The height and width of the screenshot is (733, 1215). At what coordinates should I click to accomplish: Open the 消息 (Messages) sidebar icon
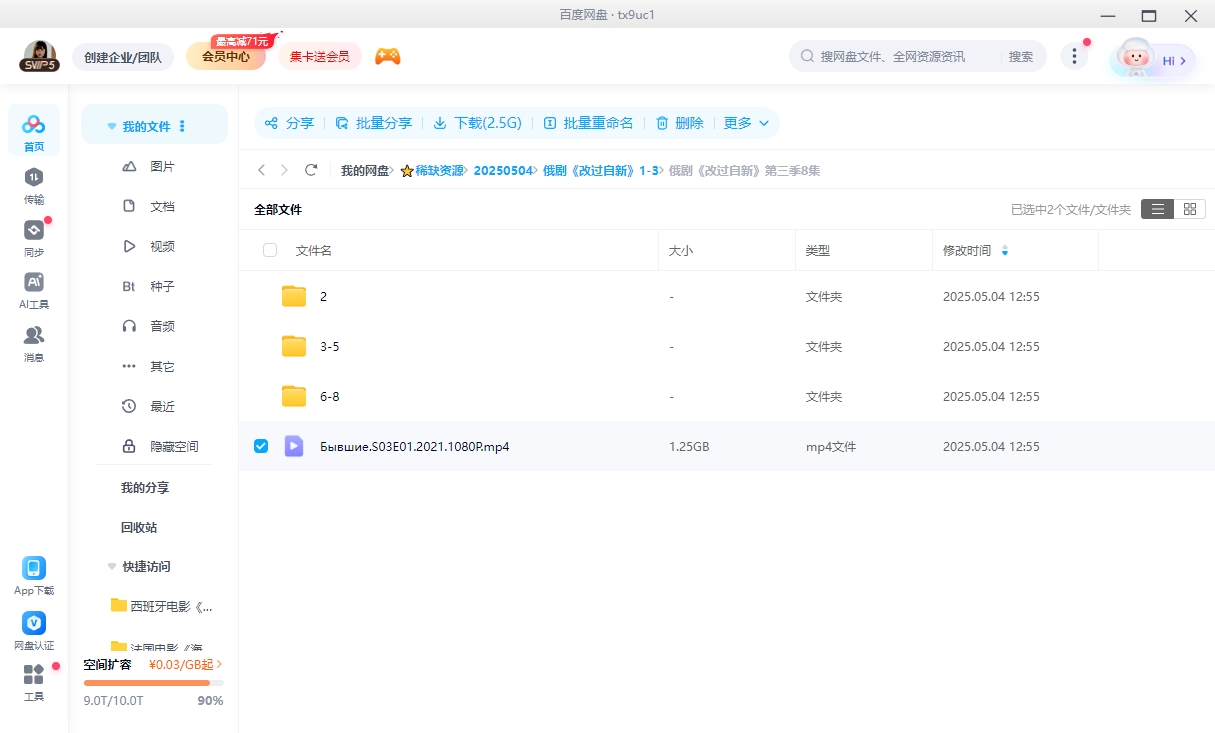[34, 342]
